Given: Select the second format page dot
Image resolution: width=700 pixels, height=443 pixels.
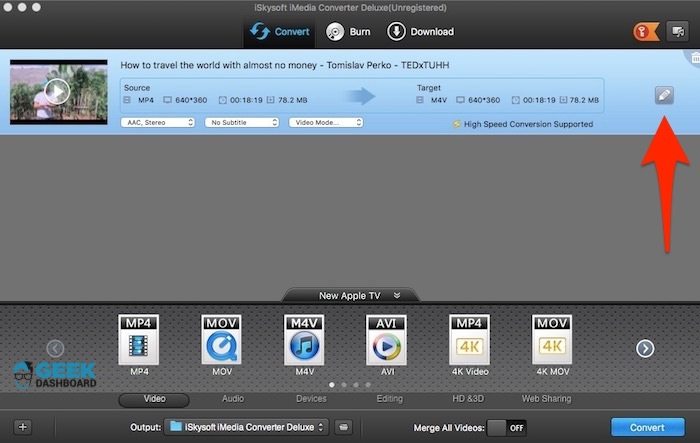Looking at the screenshot, I should 344,384.
